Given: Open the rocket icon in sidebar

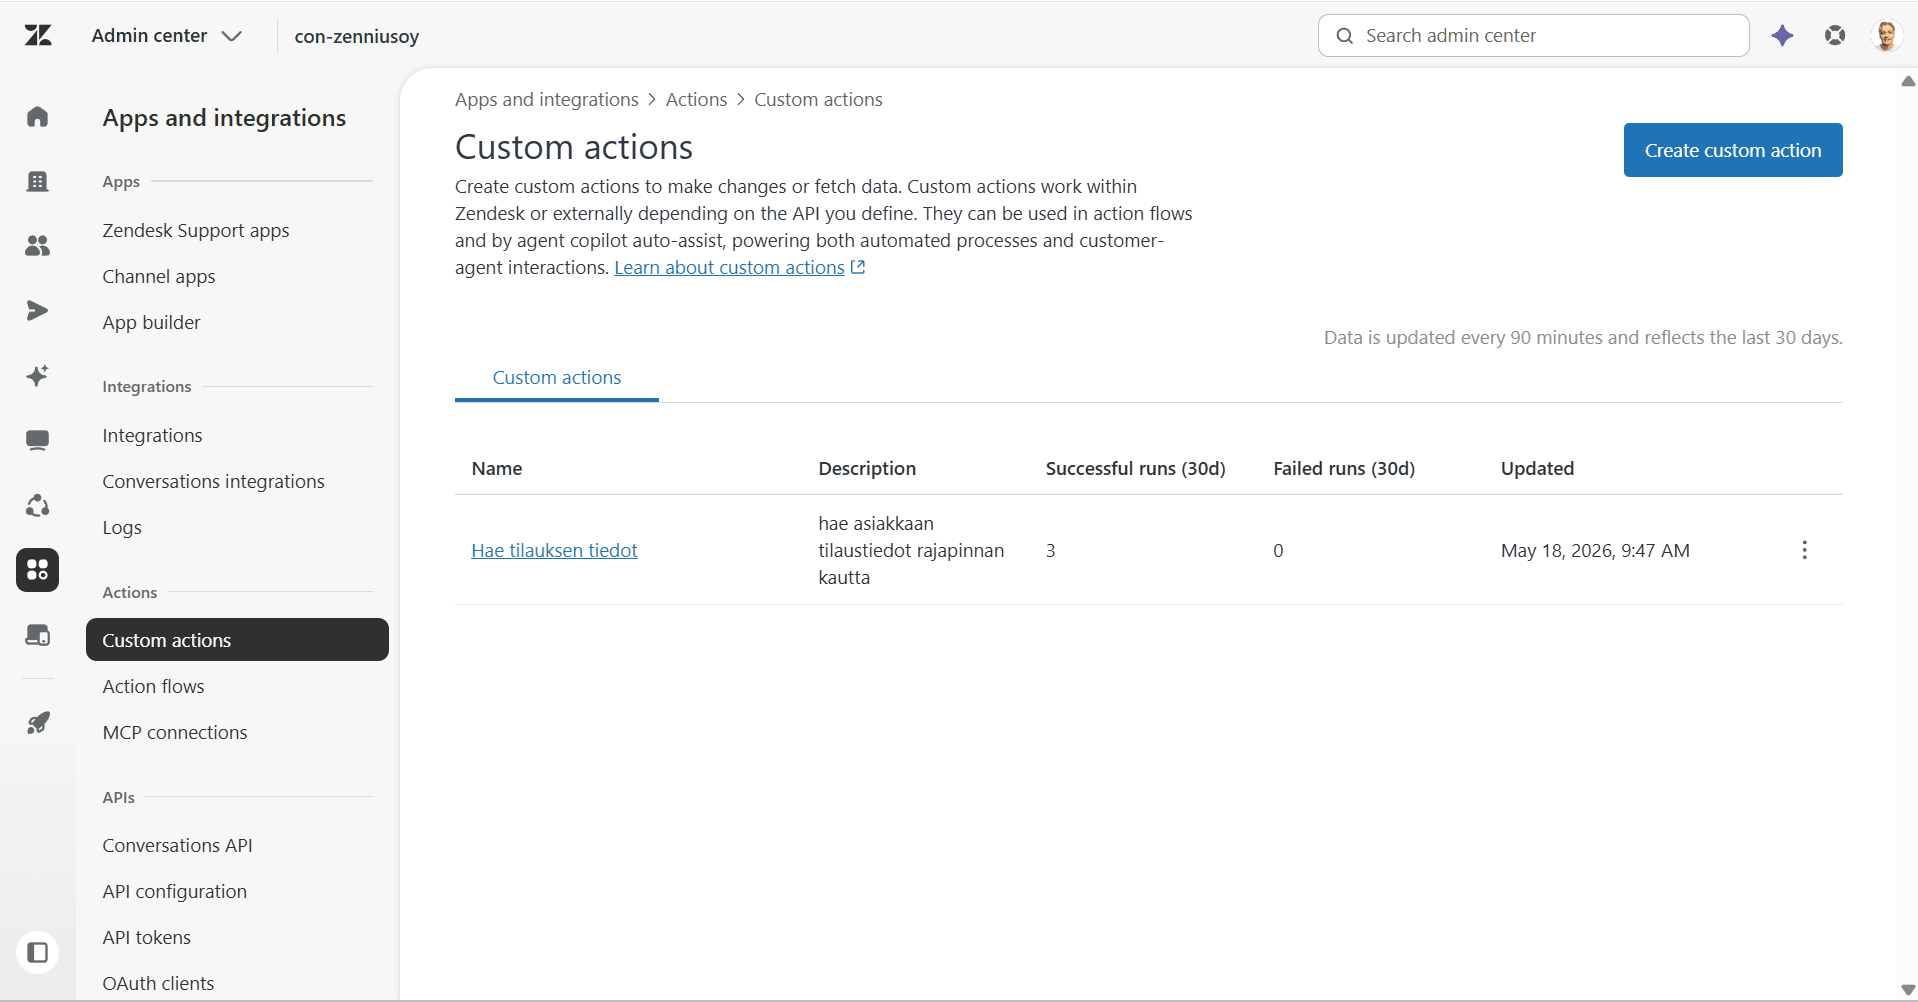Looking at the screenshot, I should (x=38, y=723).
